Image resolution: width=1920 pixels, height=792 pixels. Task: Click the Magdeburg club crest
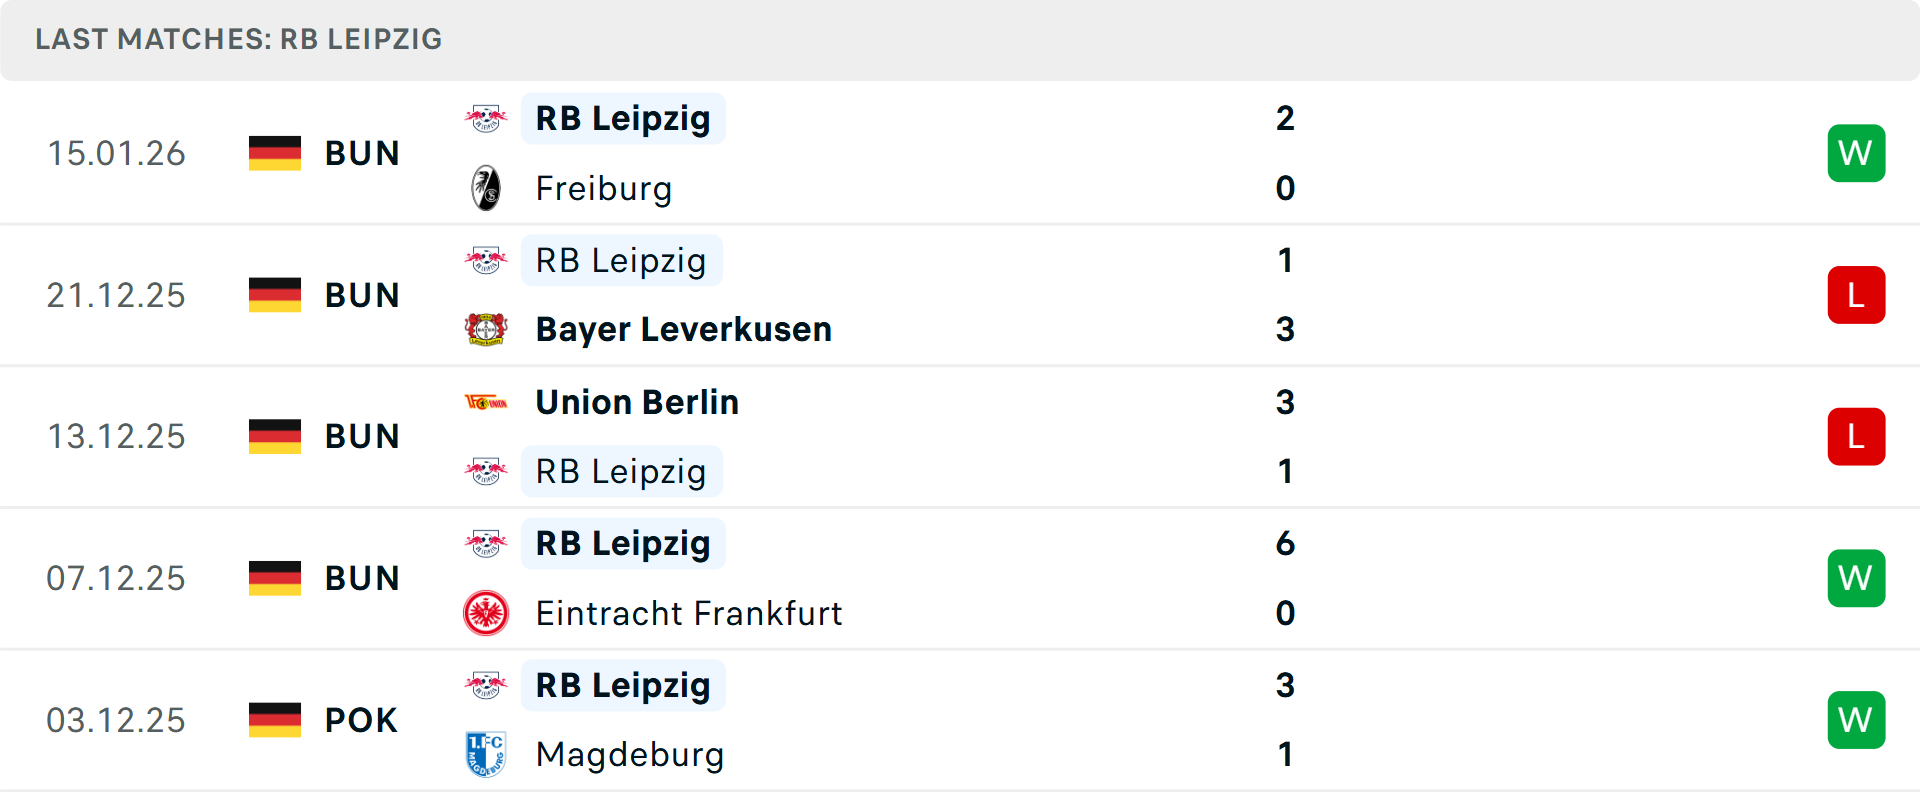(486, 754)
